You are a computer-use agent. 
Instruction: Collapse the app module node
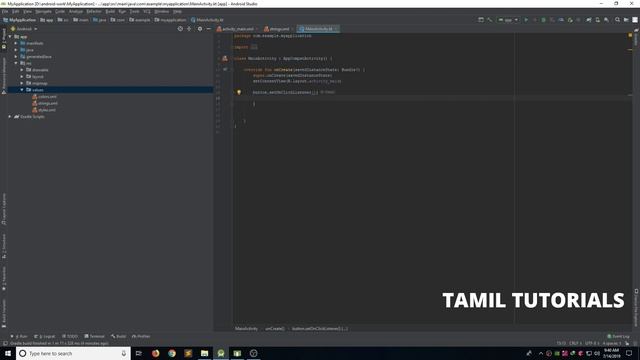(x=10, y=36)
